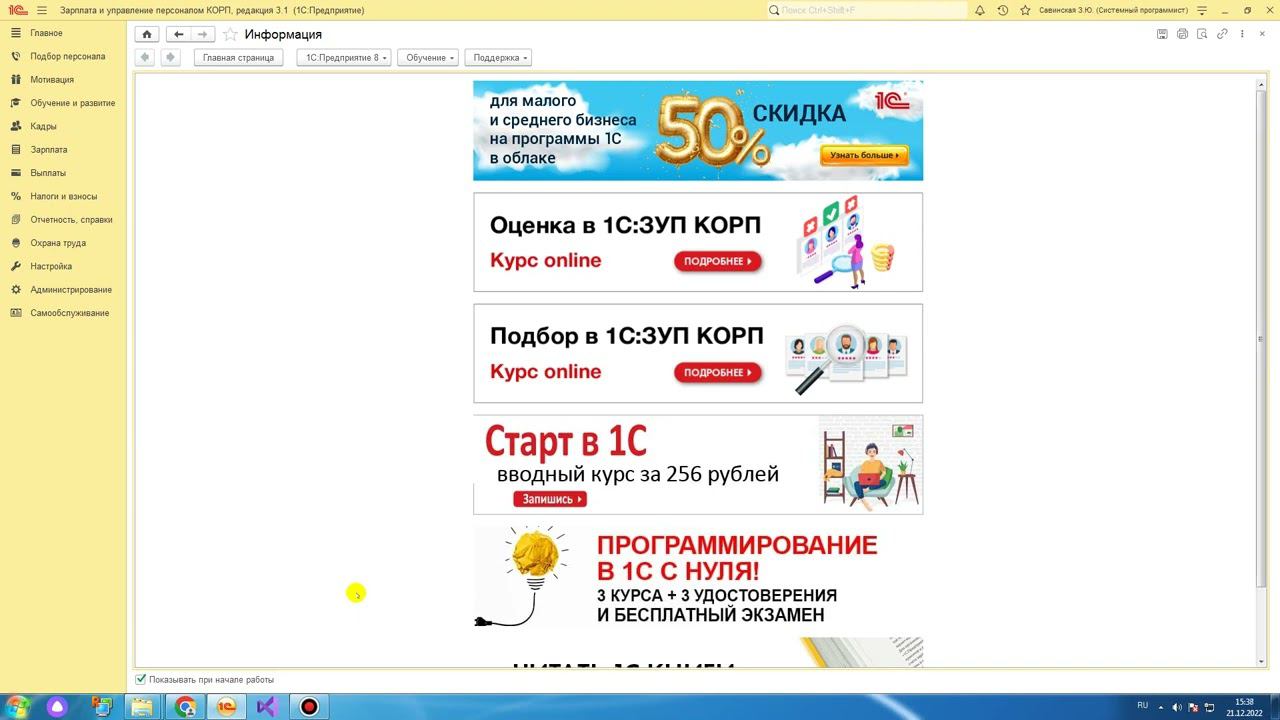Open the Подбор персонала section
Viewport: 1280px width, 720px height.
63,56
